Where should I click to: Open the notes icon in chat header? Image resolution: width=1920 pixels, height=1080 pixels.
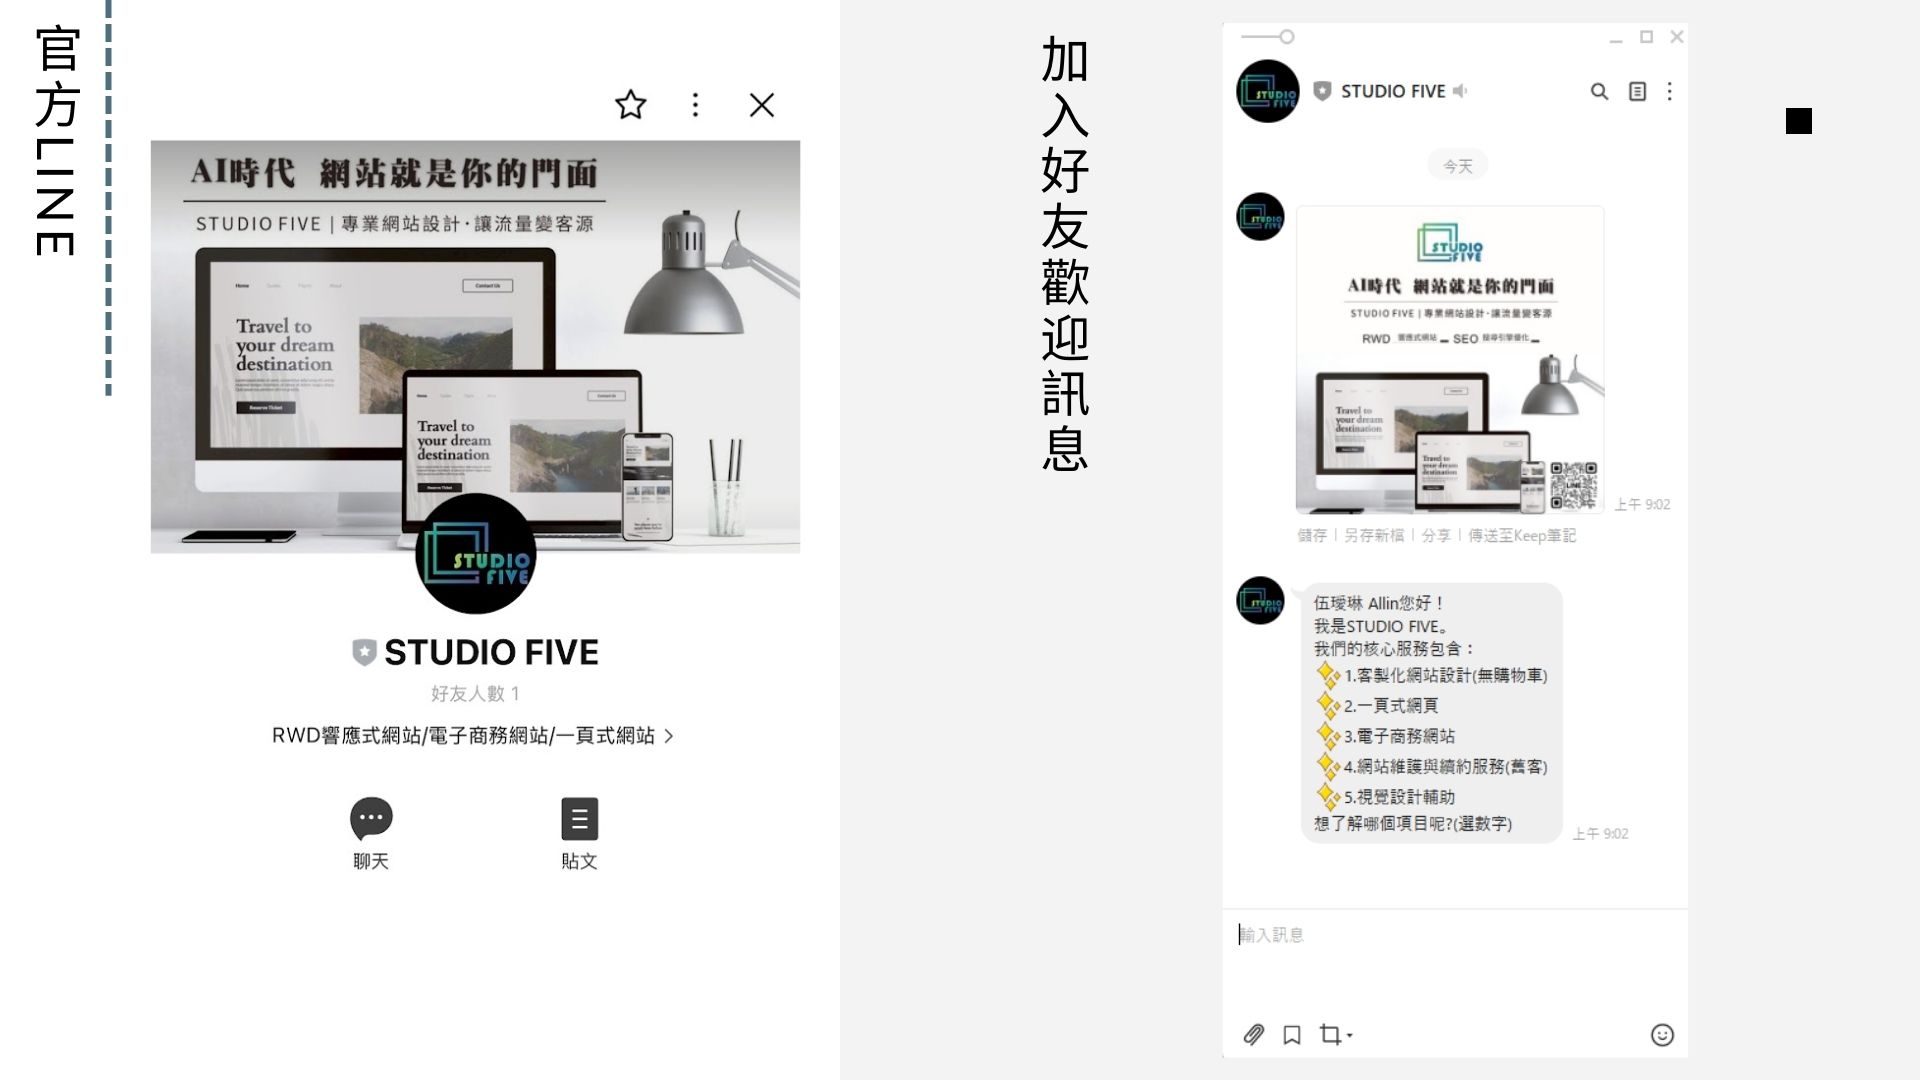pyautogui.click(x=1637, y=91)
